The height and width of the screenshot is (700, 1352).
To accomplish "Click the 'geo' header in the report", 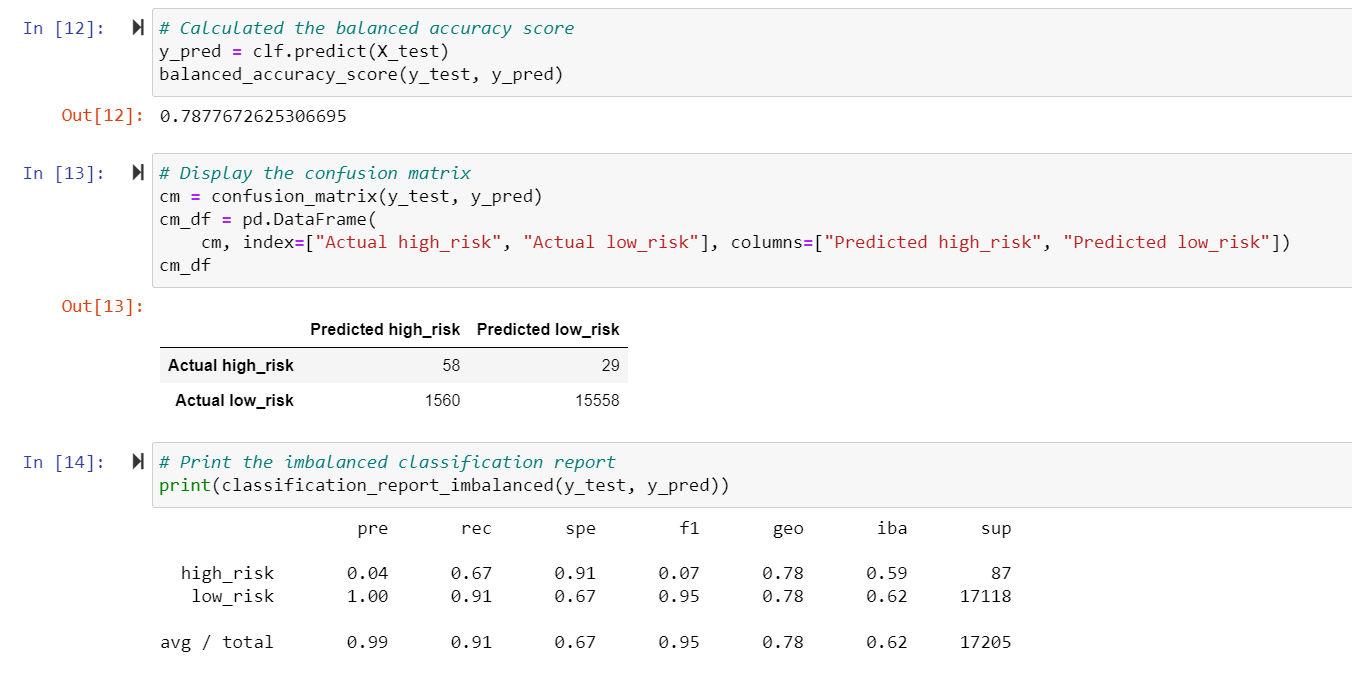I will tap(789, 528).
